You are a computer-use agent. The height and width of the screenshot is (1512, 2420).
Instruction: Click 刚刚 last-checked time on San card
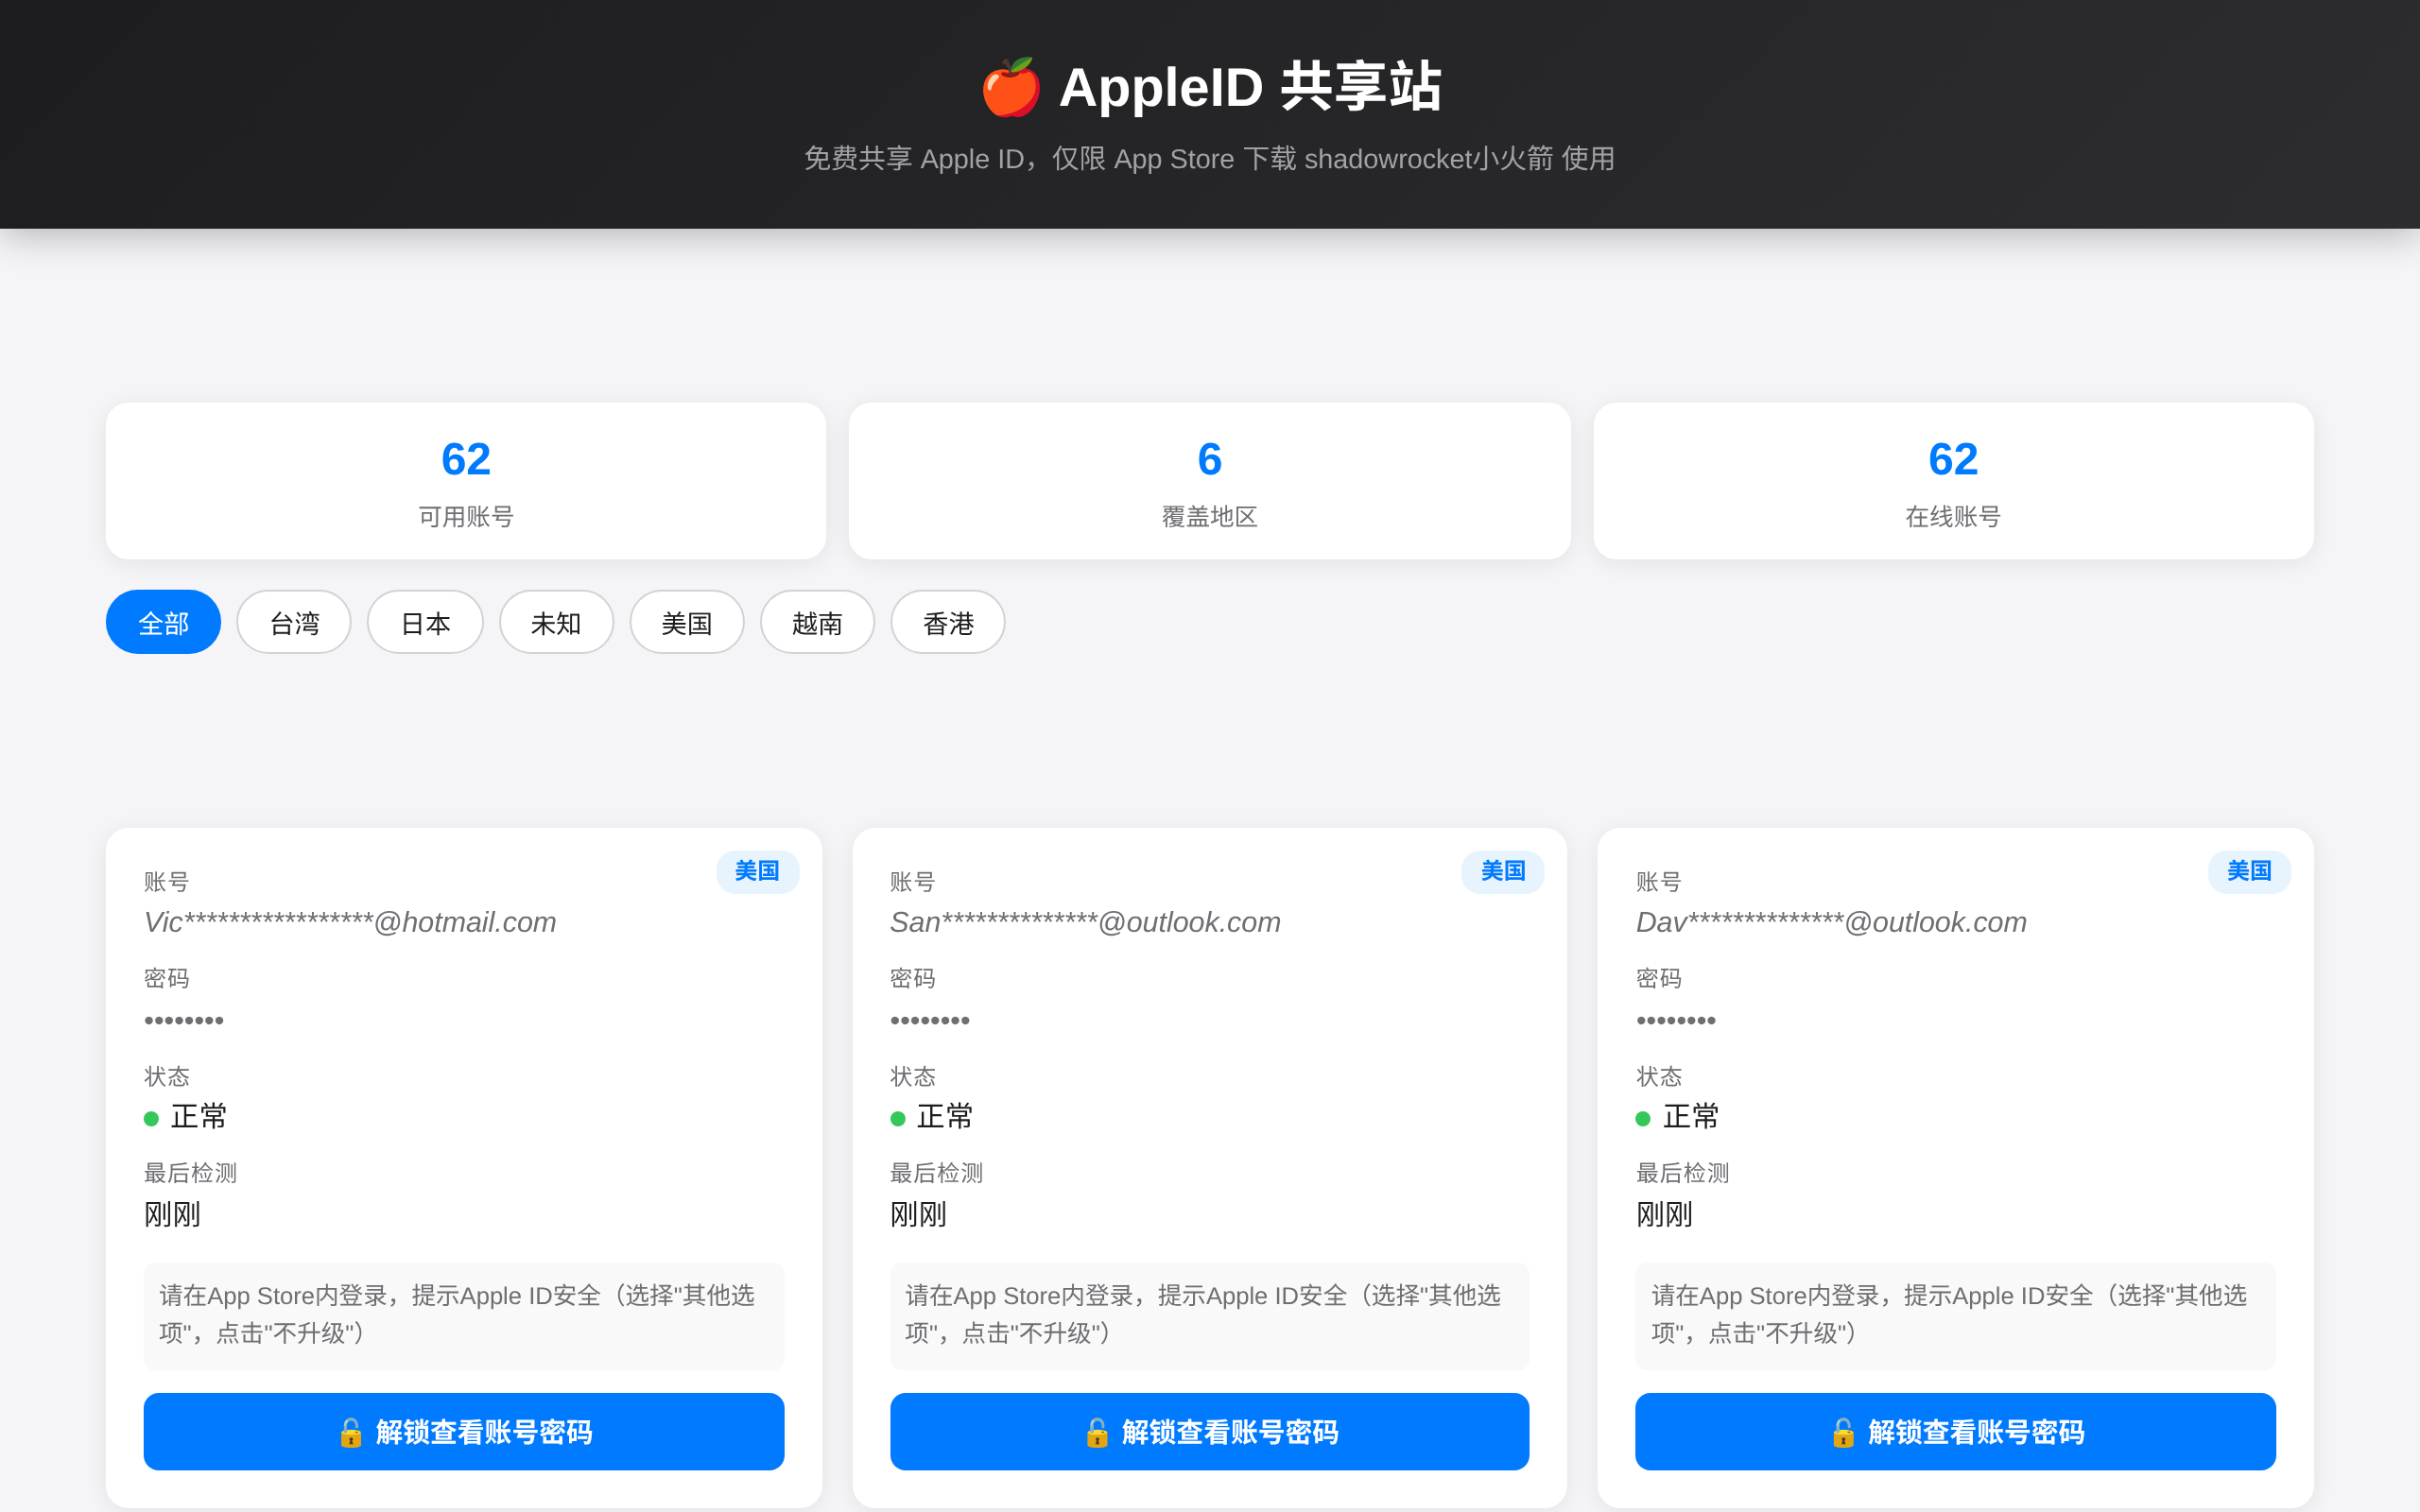(918, 1215)
